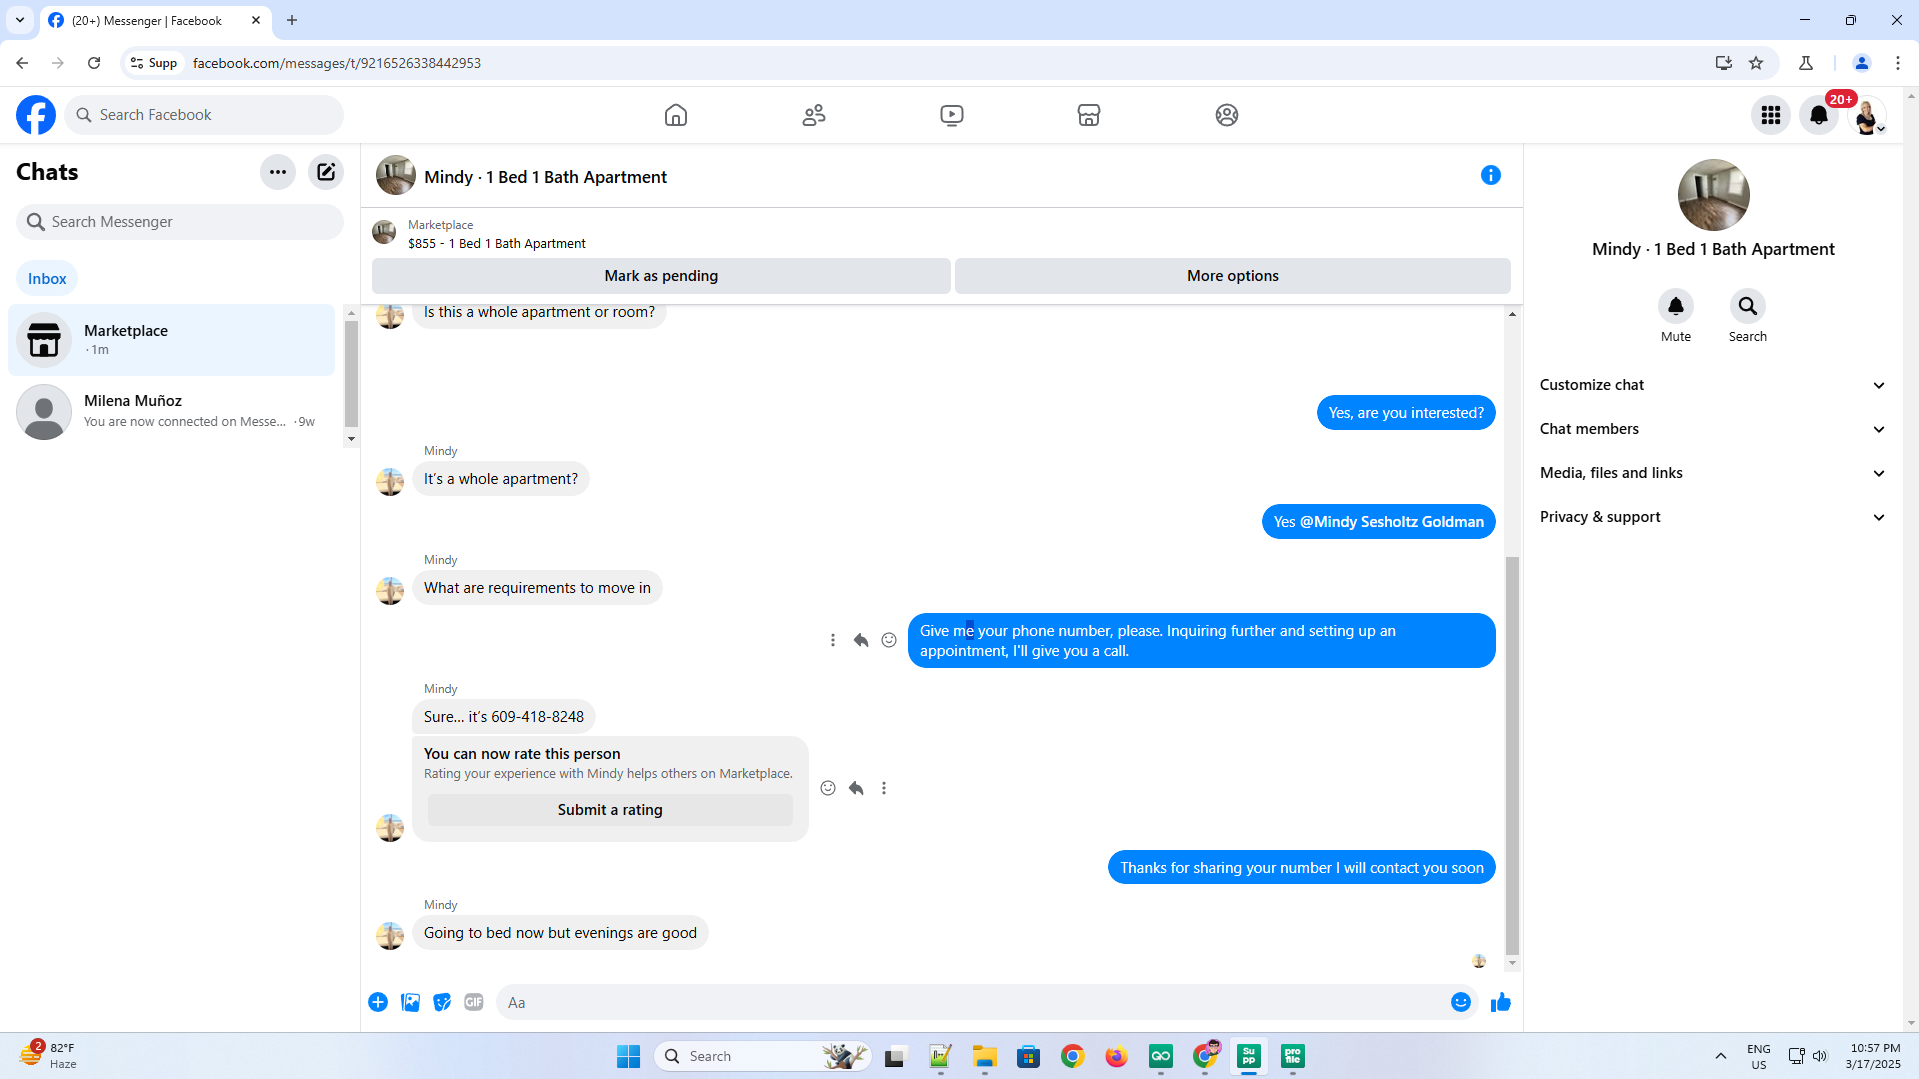The image size is (1919, 1079).
Task: Attach a photo using image icon
Action: tap(410, 1002)
